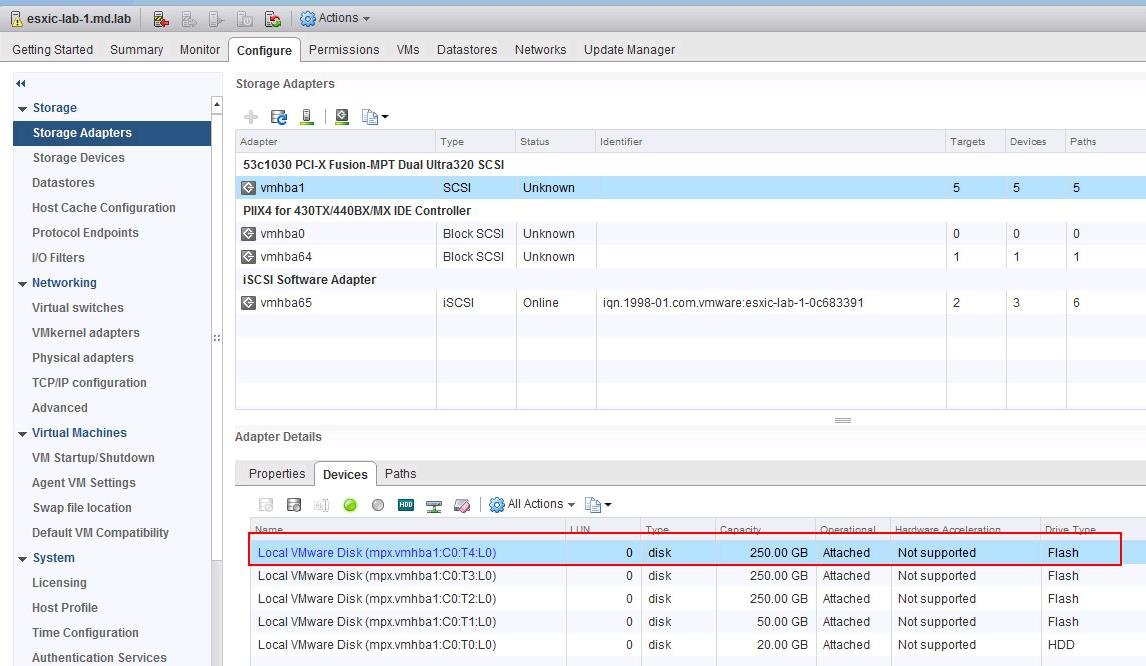The height and width of the screenshot is (666, 1146).
Task: Open the adapter Properties tab
Action: (277, 474)
